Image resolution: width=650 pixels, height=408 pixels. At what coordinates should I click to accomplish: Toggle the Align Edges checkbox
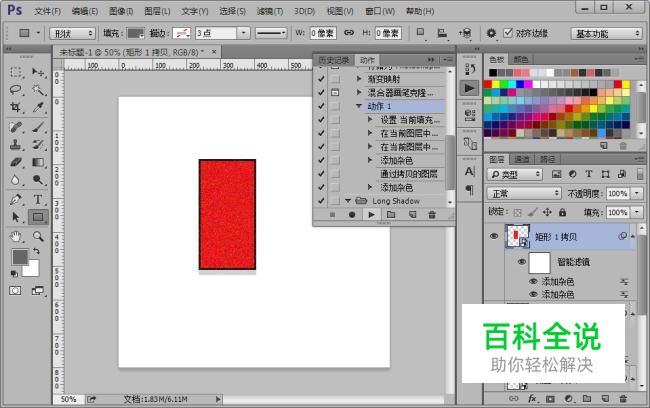coord(508,32)
